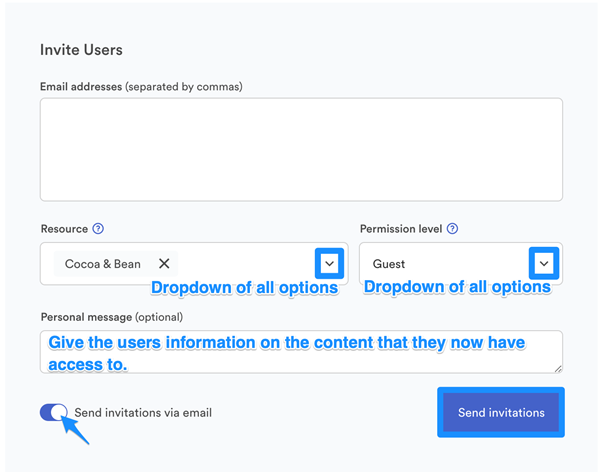Remove the Cocoa & Bean resource tag
Screen dimensions: 602x472
click(x=164, y=264)
